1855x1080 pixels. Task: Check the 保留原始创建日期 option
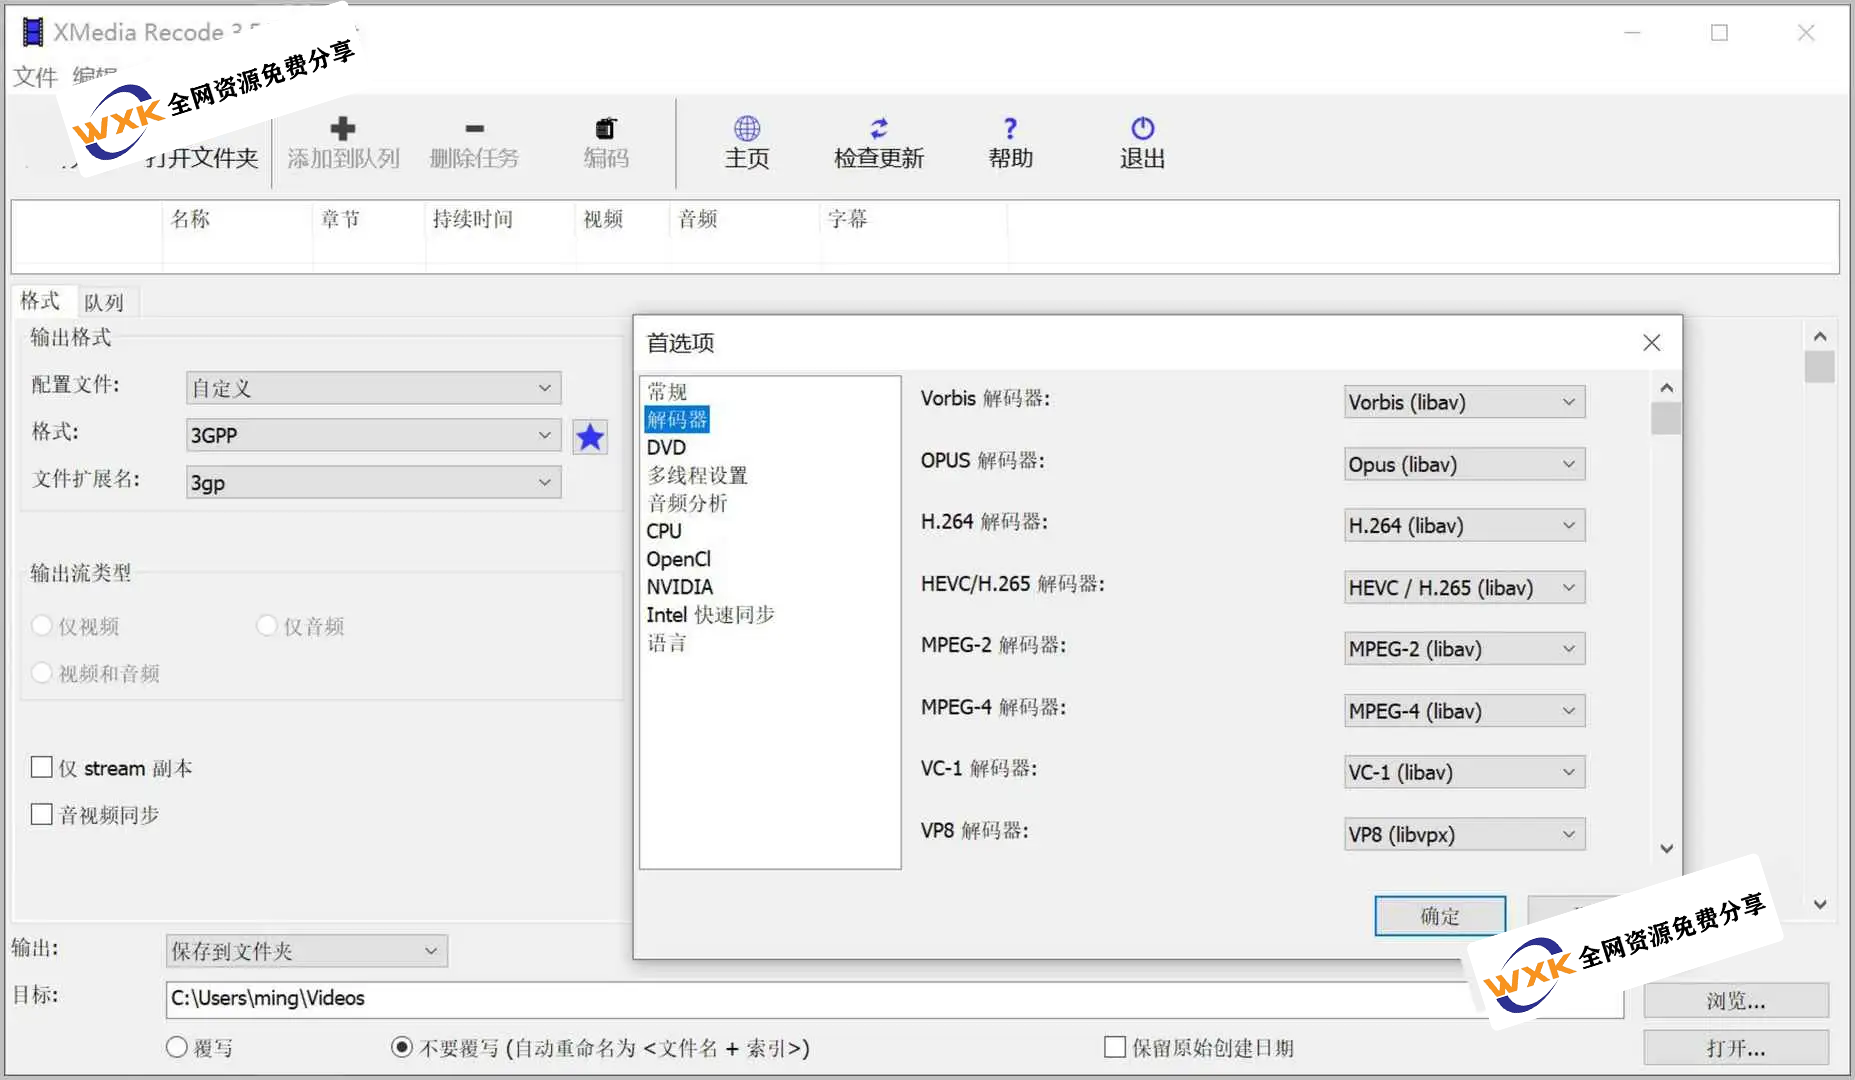tap(1115, 1047)
